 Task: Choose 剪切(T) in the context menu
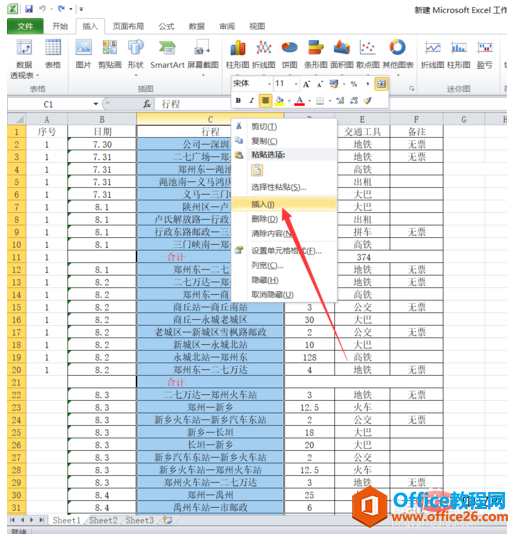tap(284, 127)
